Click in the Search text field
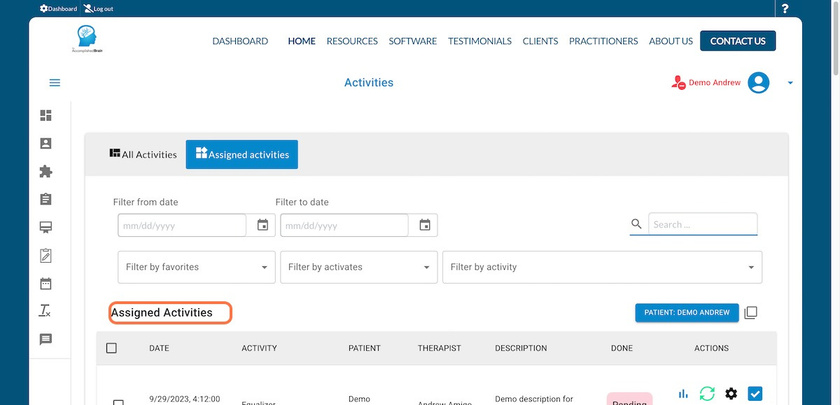 click(x=703, y=224)
